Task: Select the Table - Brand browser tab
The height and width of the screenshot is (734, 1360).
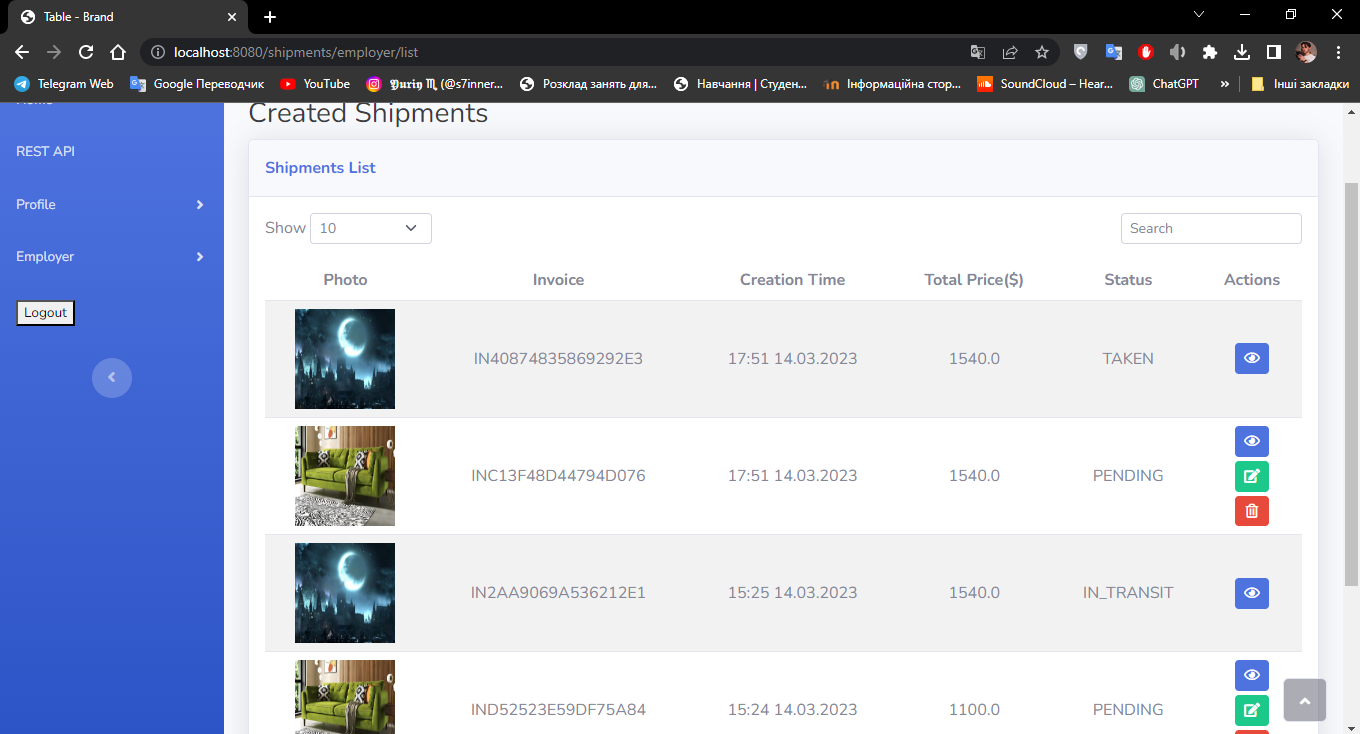Action: coord(128,17)
